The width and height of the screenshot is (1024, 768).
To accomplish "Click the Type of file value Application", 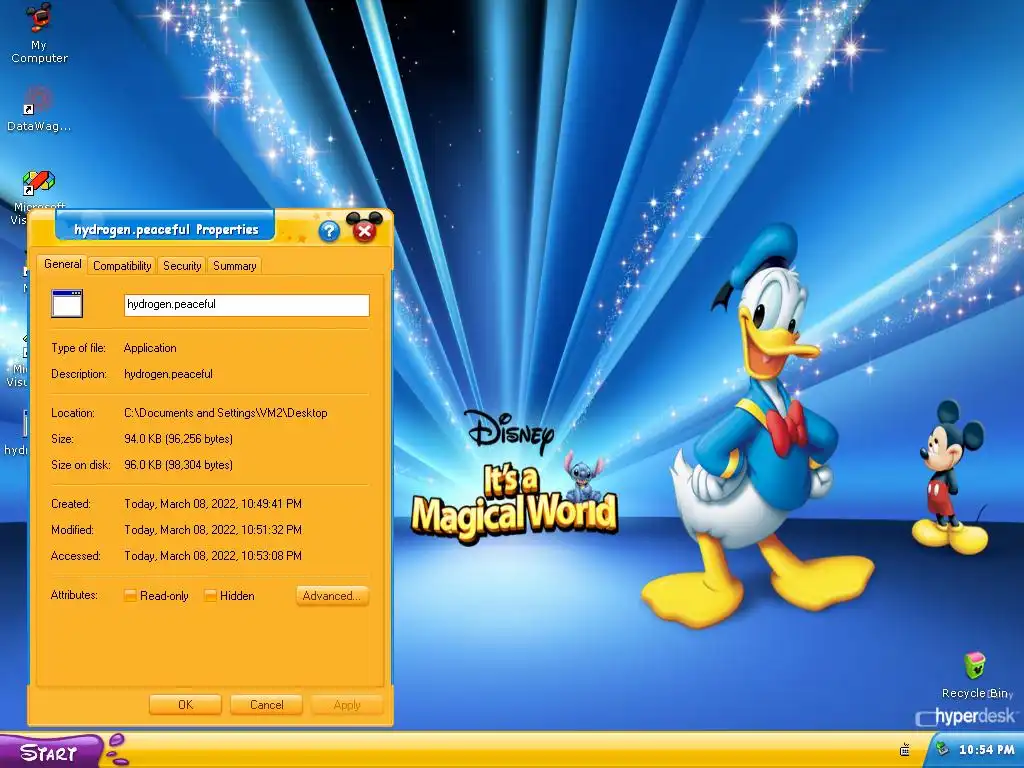I will (150, 348).
